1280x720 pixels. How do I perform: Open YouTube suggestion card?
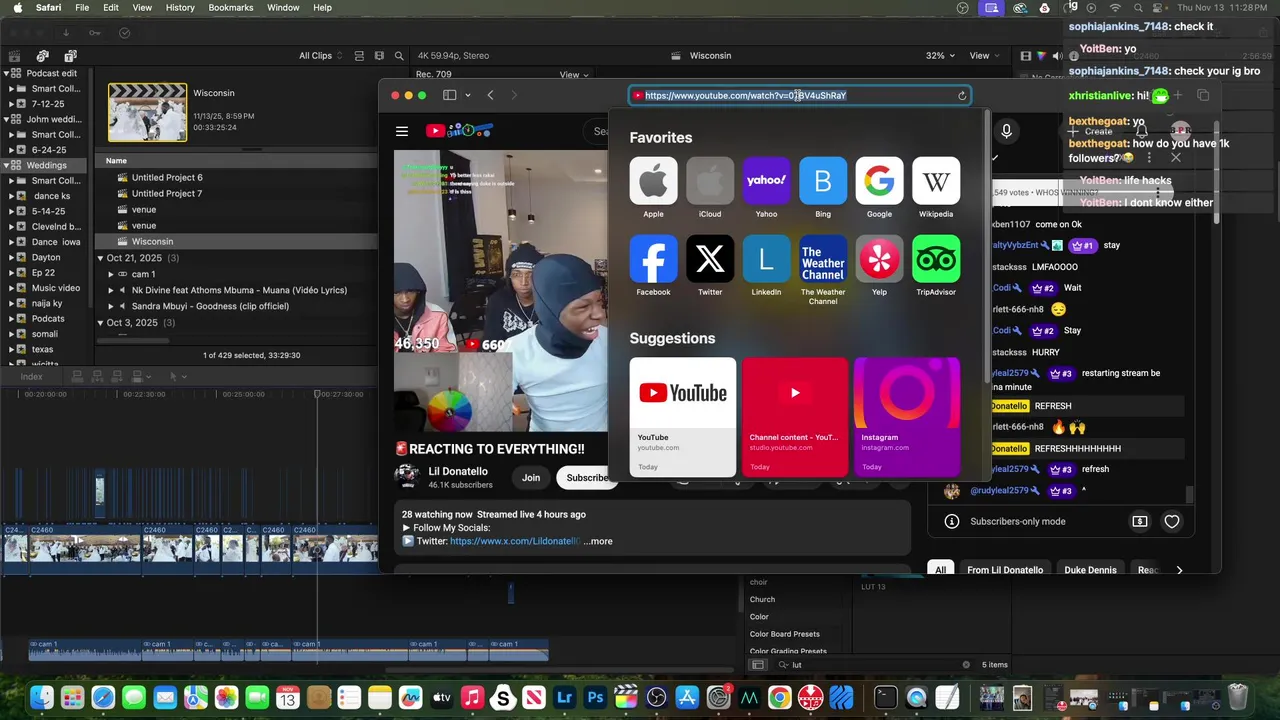point(683,416)
